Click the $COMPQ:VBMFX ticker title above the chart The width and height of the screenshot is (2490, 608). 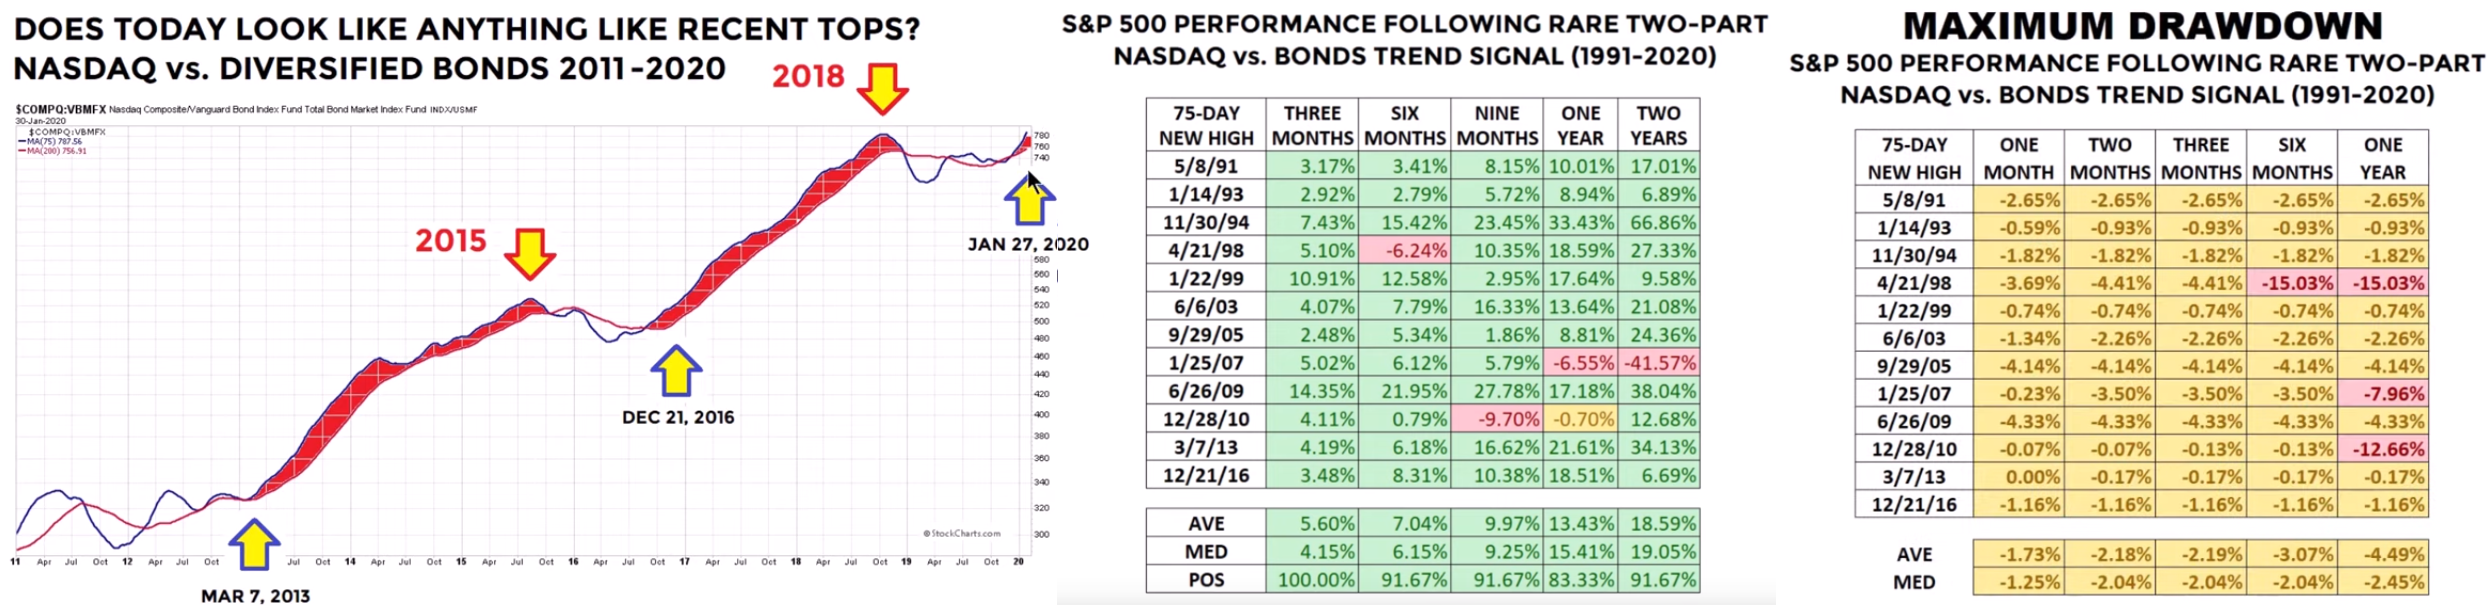(x=60, y=109)
